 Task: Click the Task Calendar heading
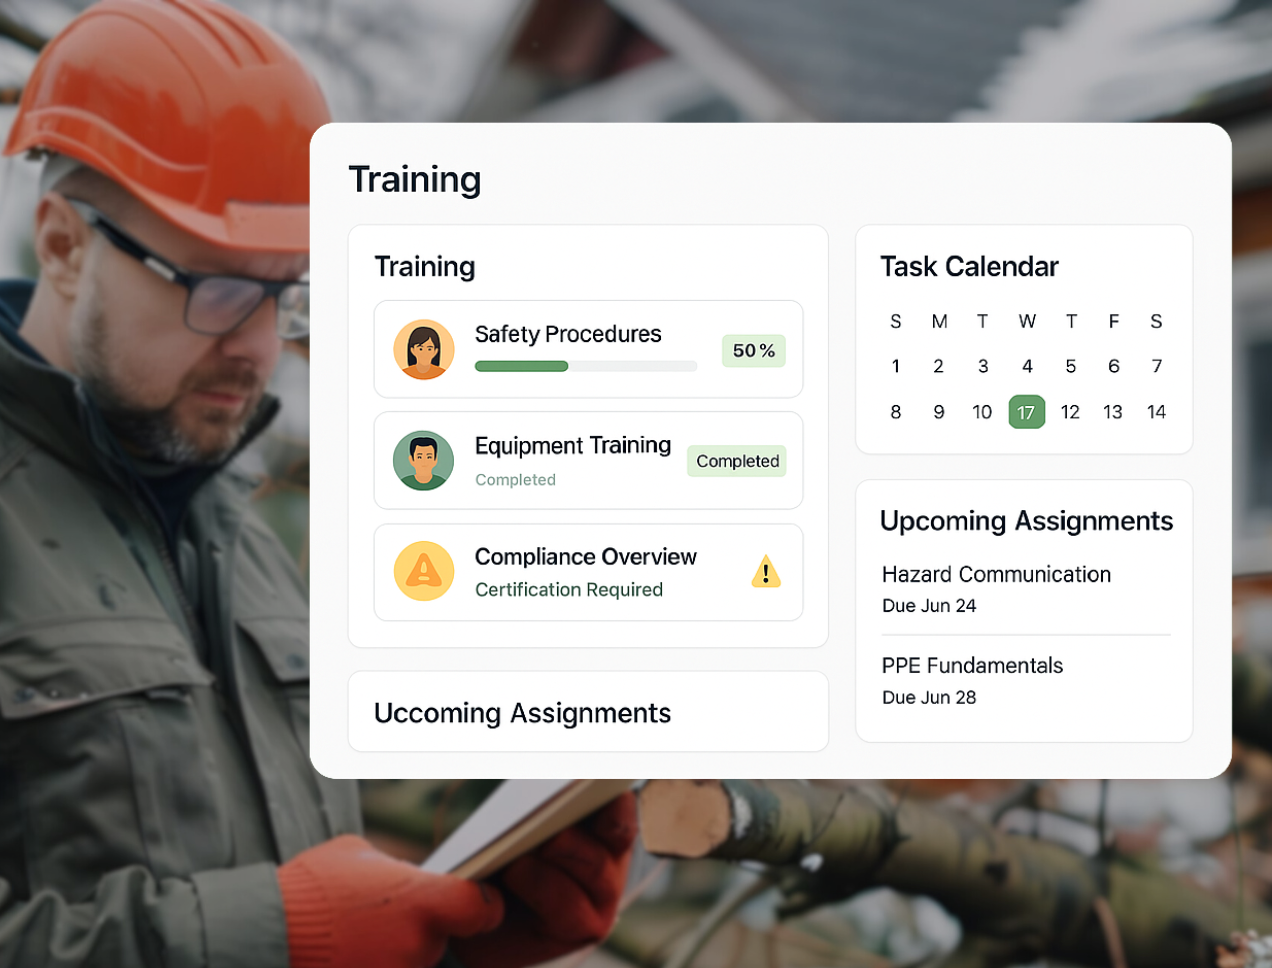click(x=969, y=267)
